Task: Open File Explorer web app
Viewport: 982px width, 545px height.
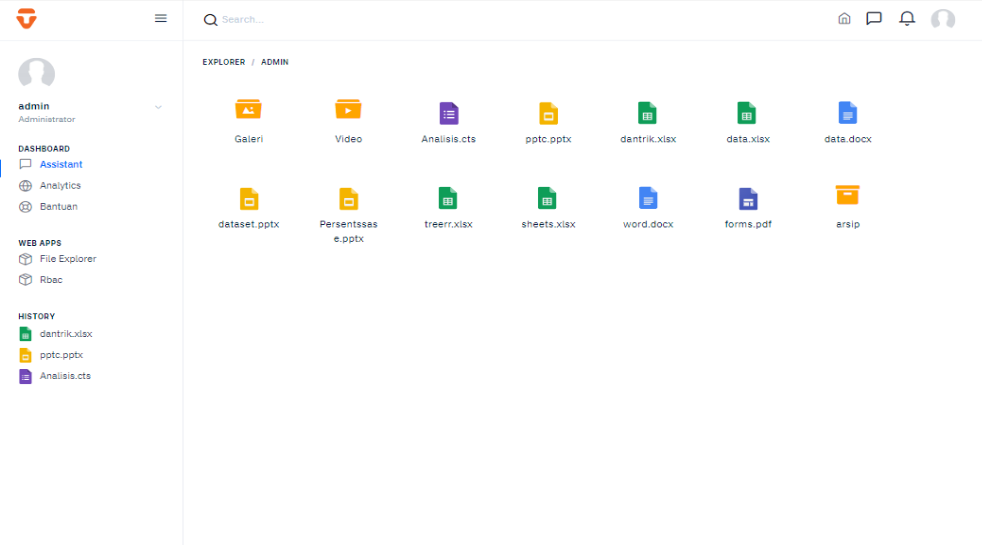Action: (x=67, y=259)
